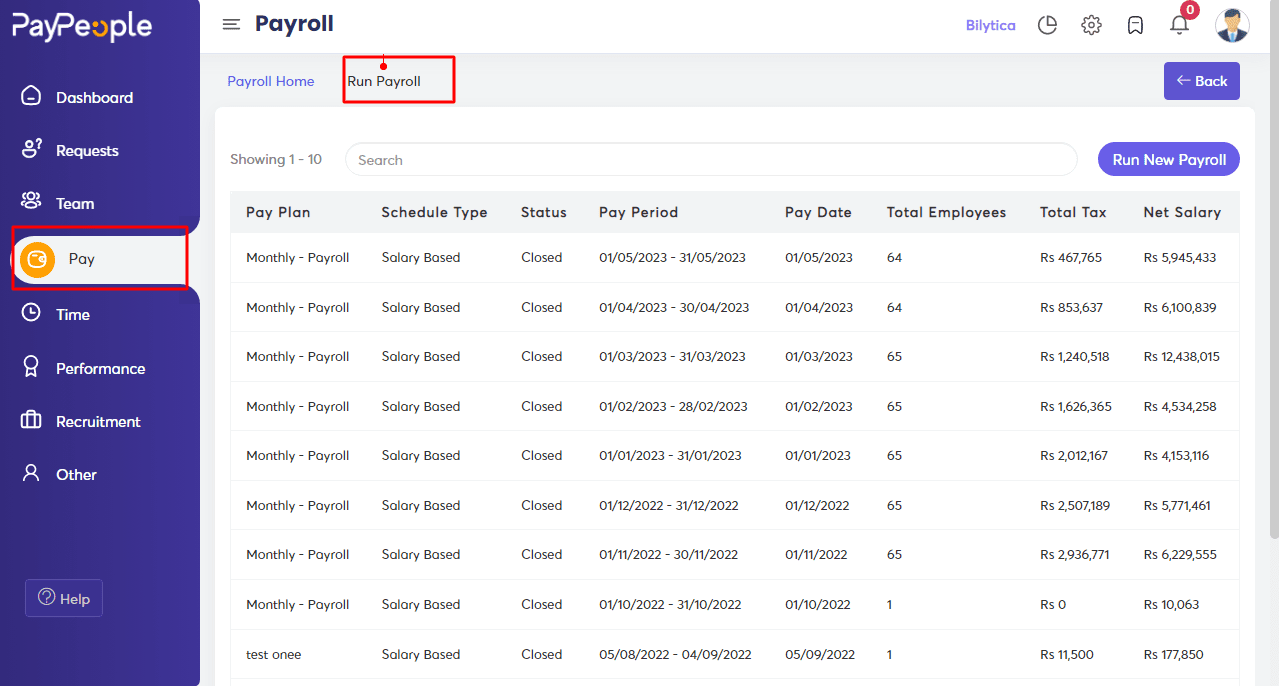Select Other in the sidebar
1279x686 pixels.
76,475
